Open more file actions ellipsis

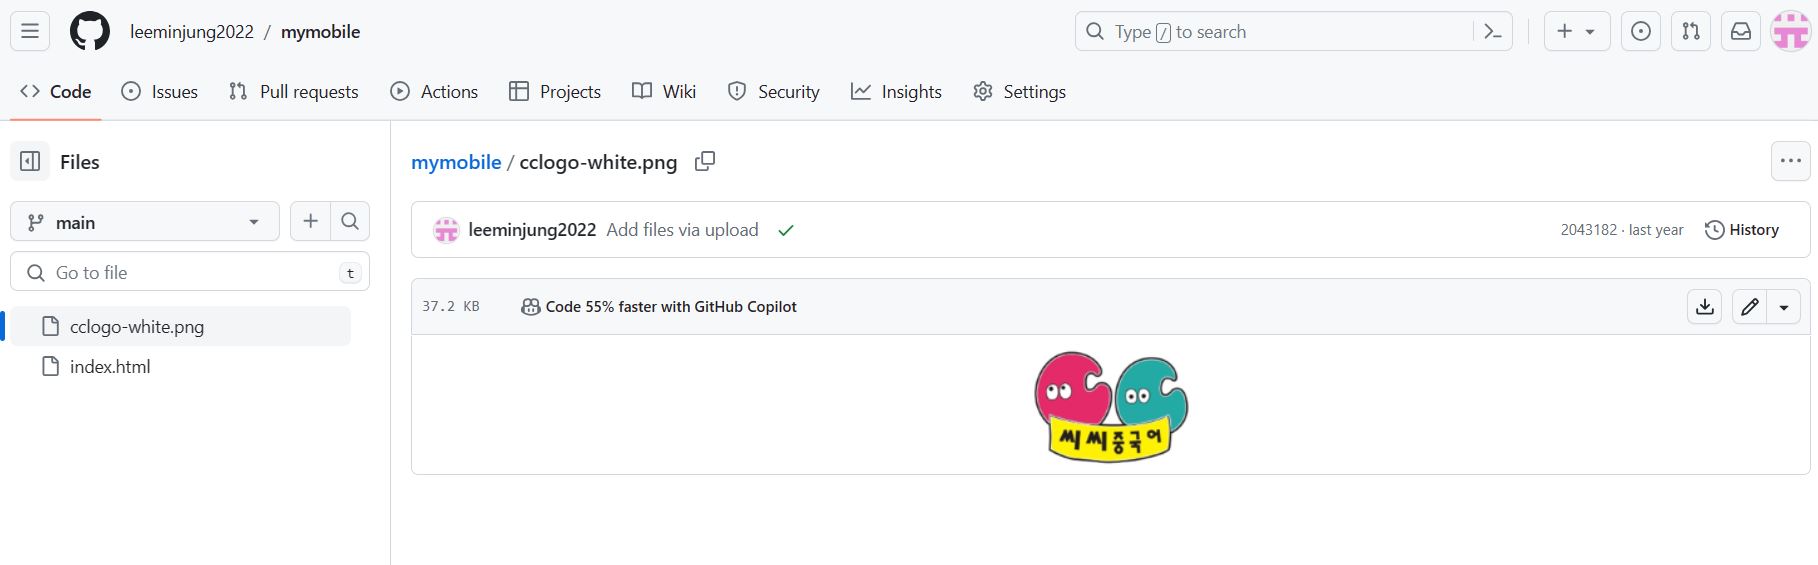tap(1790, 161)
